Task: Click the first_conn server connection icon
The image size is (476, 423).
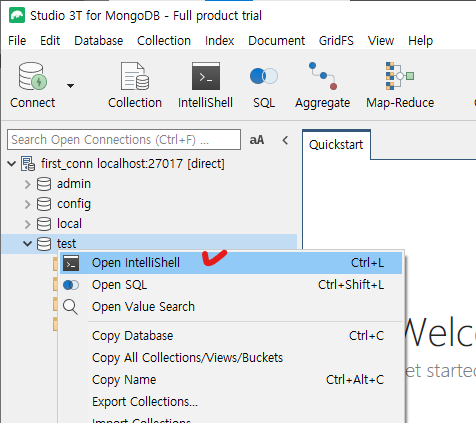Action: (x=28, y=164)
